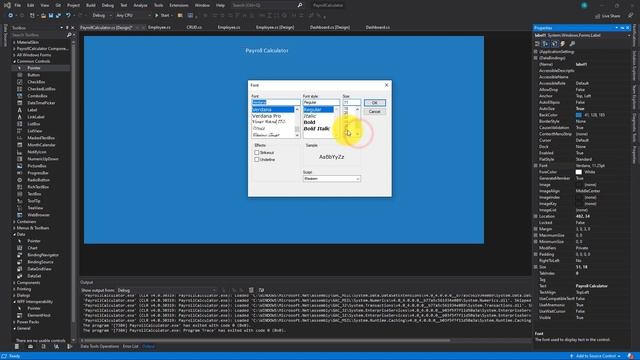Select the Label control in Toolbox
This screenshot has height=360, width=640.
pos(32,110)
